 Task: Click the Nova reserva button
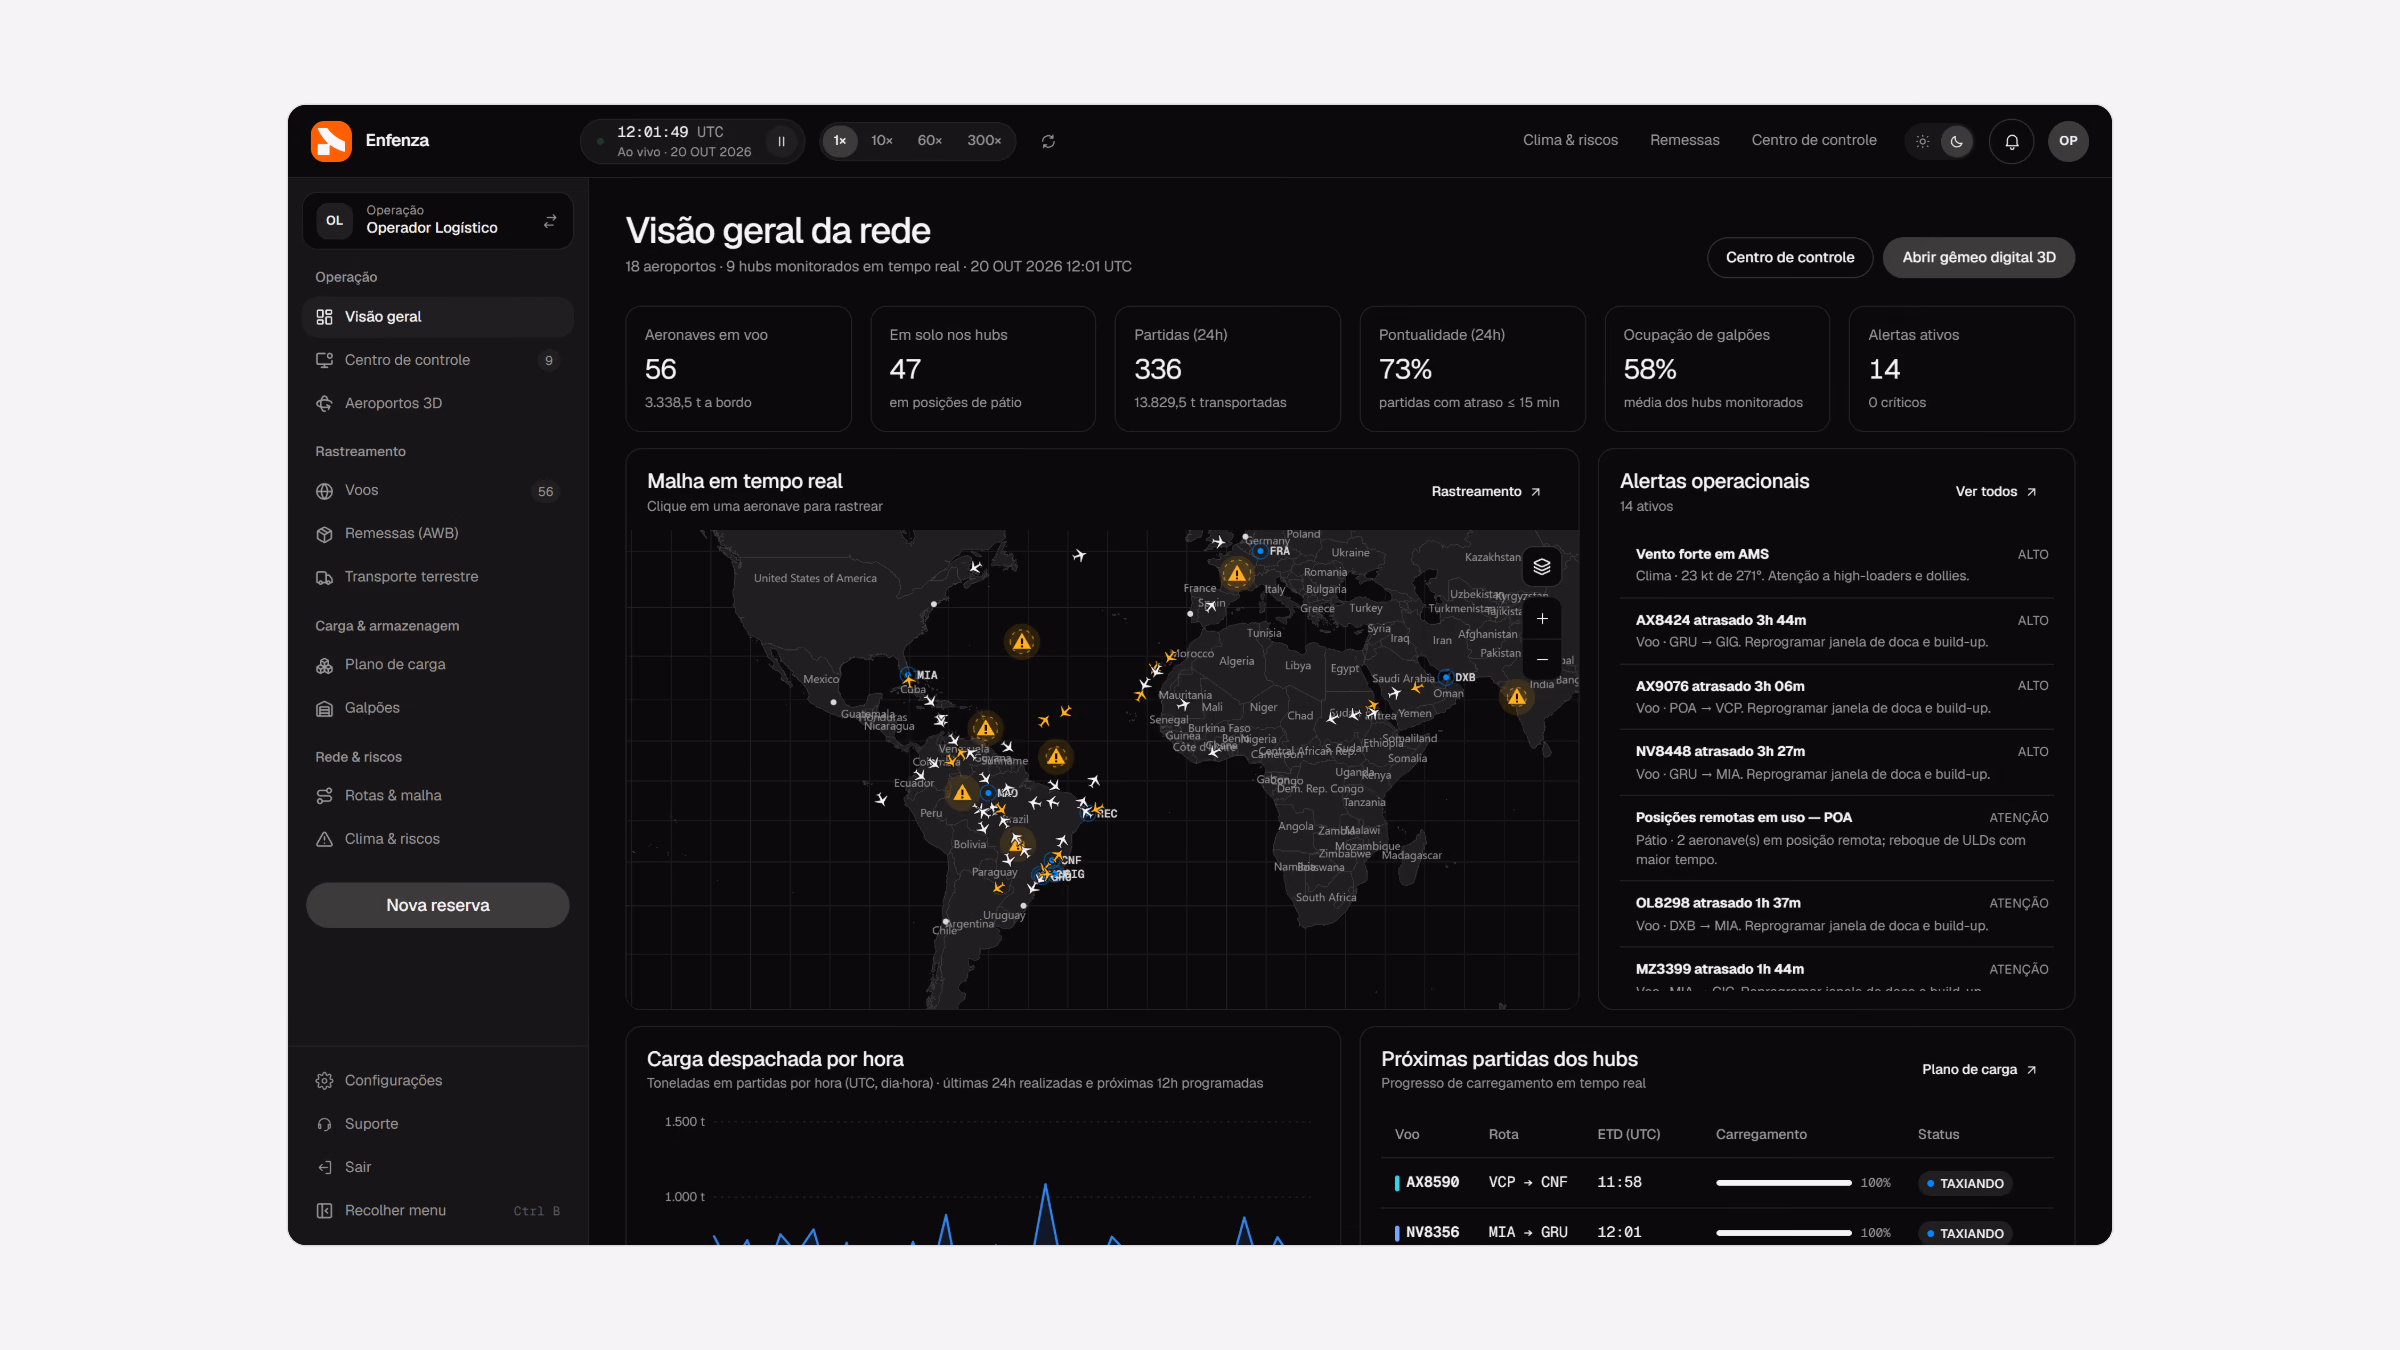pyautogui.click(x=438, y=905)
